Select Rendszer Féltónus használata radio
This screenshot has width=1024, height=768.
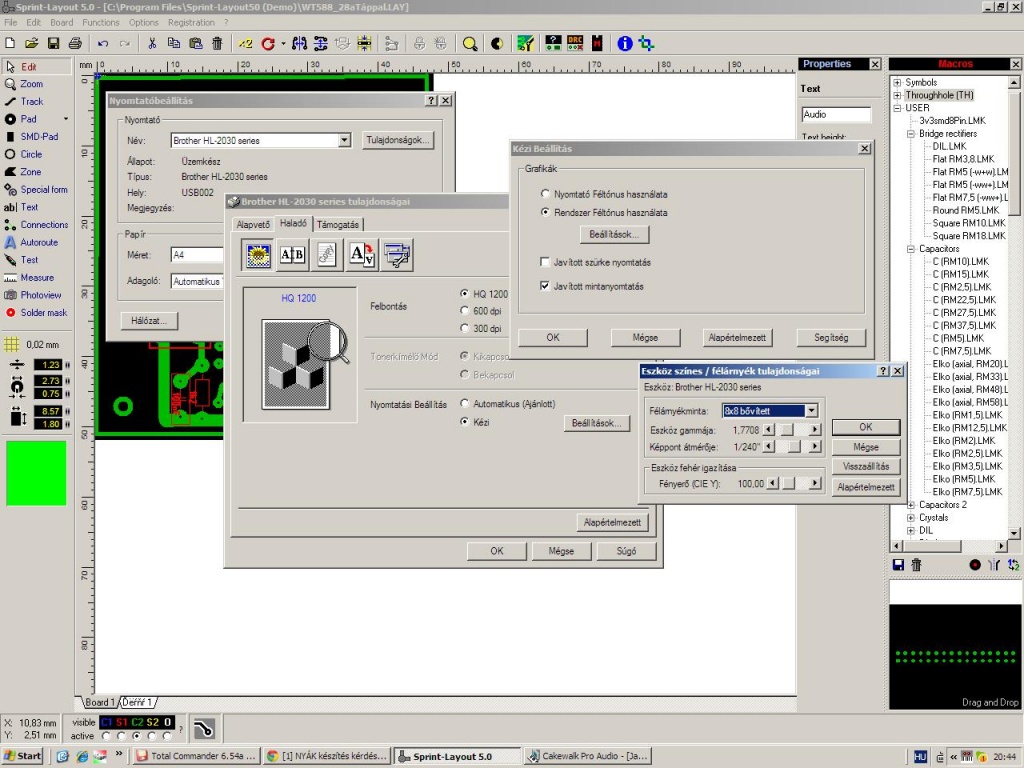pyautogui.click(x=545, y=212)
